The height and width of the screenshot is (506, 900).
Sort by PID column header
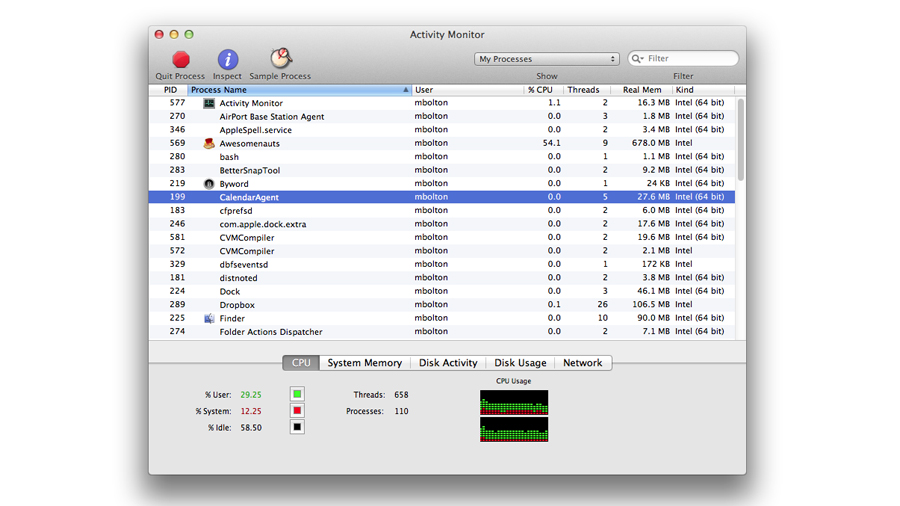click(170, 90)
